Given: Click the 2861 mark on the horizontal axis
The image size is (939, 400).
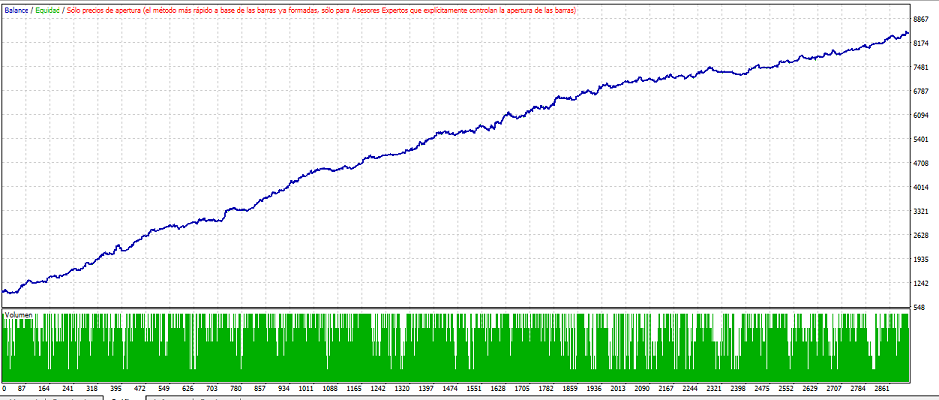Looking at the screenshot, I should click(x=876, y=389).
